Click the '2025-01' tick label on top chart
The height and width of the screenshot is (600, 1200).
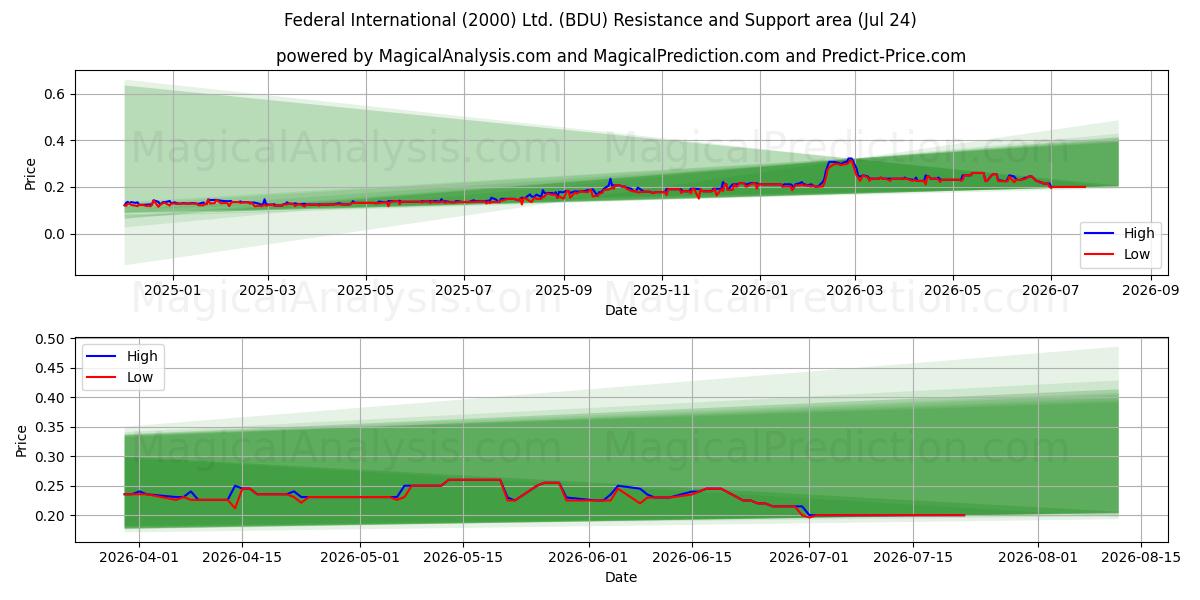tap(173, 291)
